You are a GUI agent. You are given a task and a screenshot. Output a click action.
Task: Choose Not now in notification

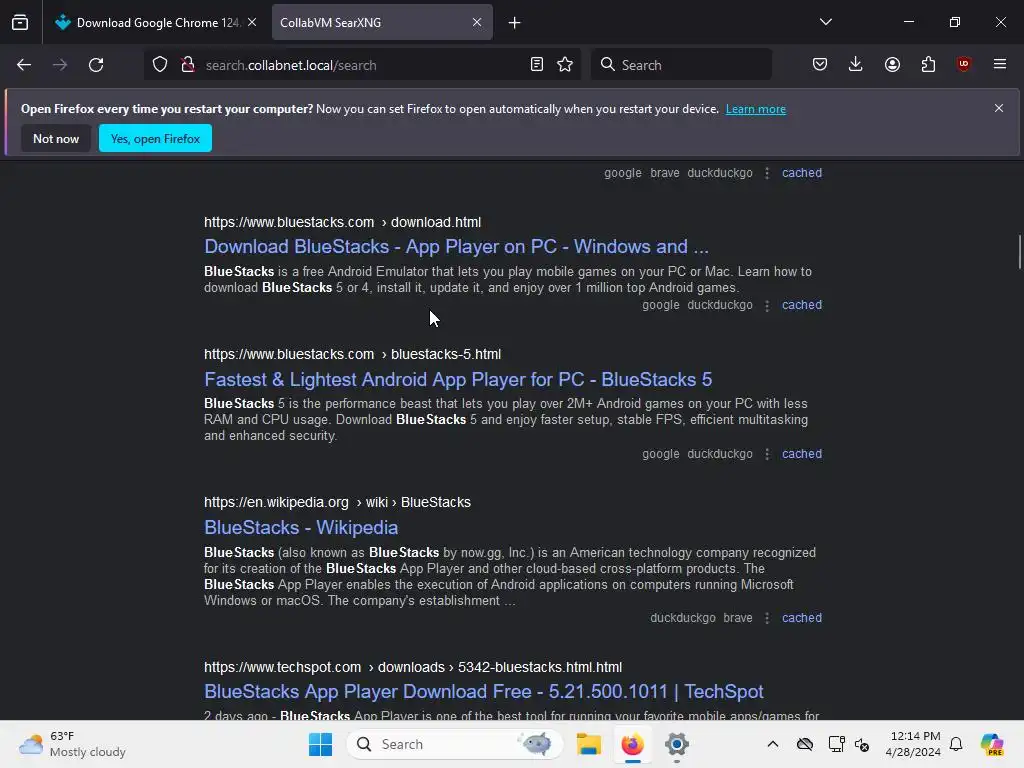point(56,138)
